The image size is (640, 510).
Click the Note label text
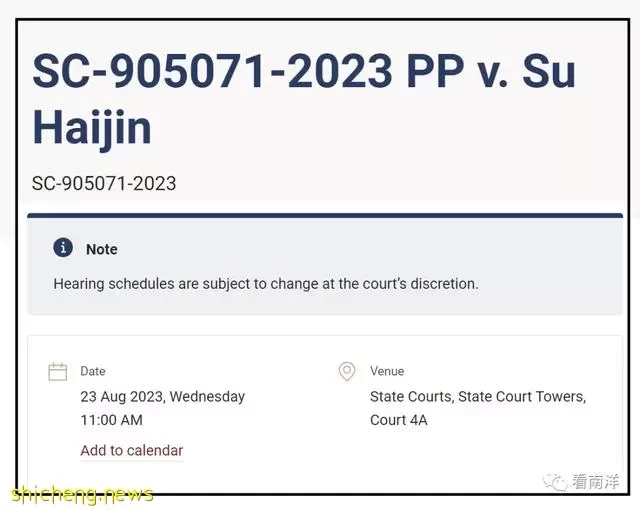pos(102,249)
